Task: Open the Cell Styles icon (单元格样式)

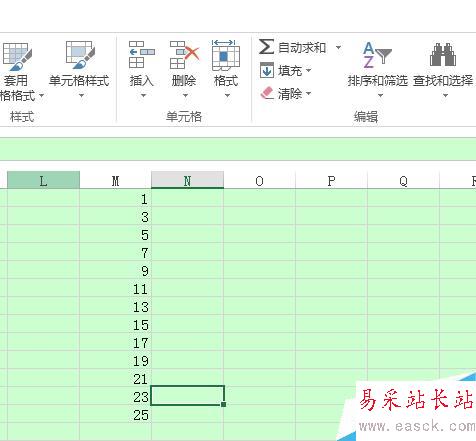Action: point(80,55)
